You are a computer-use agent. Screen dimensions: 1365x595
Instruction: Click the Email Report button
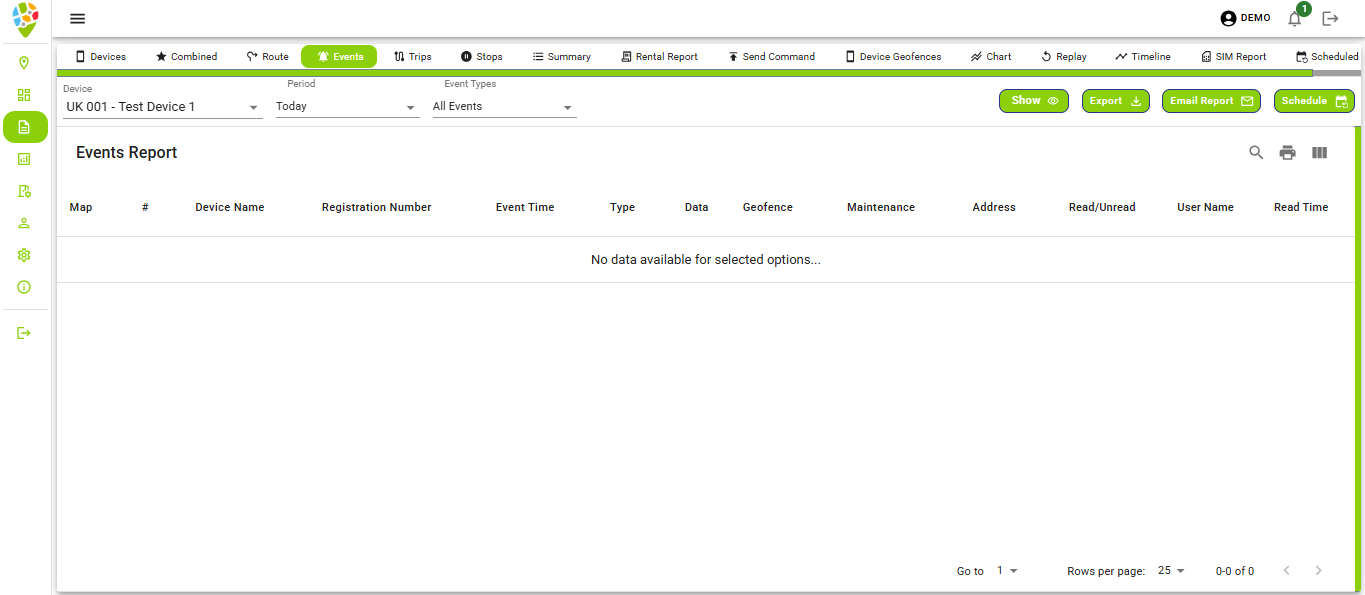(x=1210, y=101)
